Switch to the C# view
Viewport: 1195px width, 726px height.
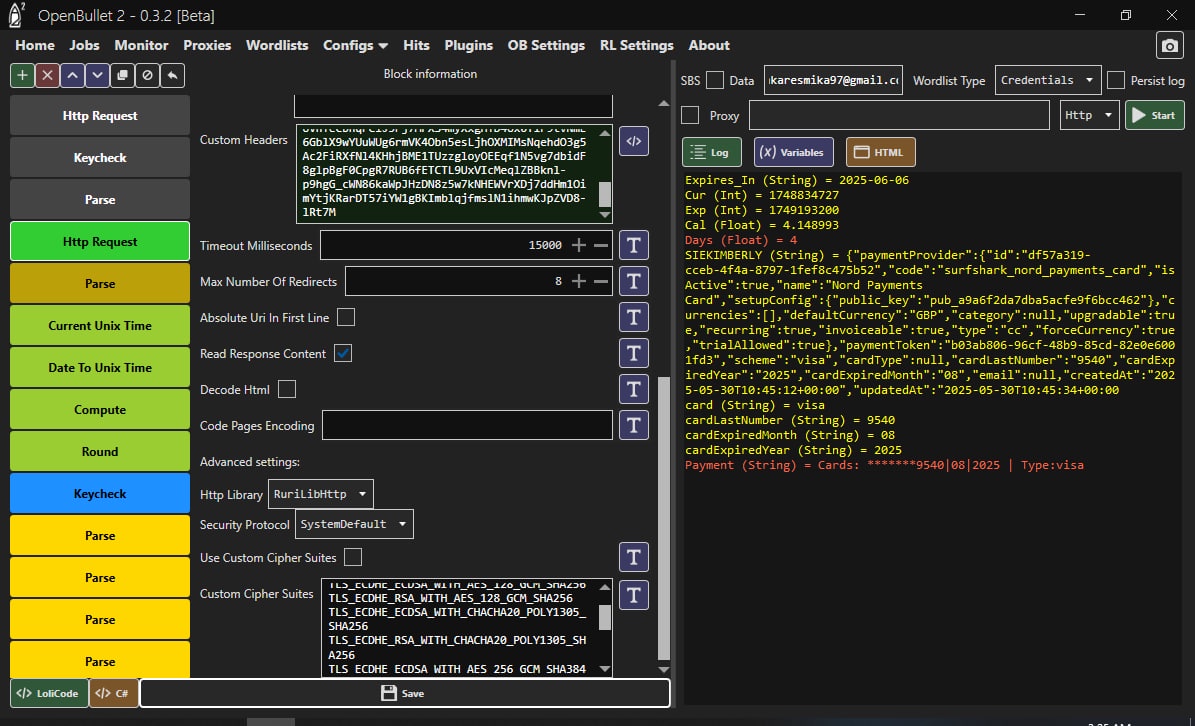(x=114, y=693)
